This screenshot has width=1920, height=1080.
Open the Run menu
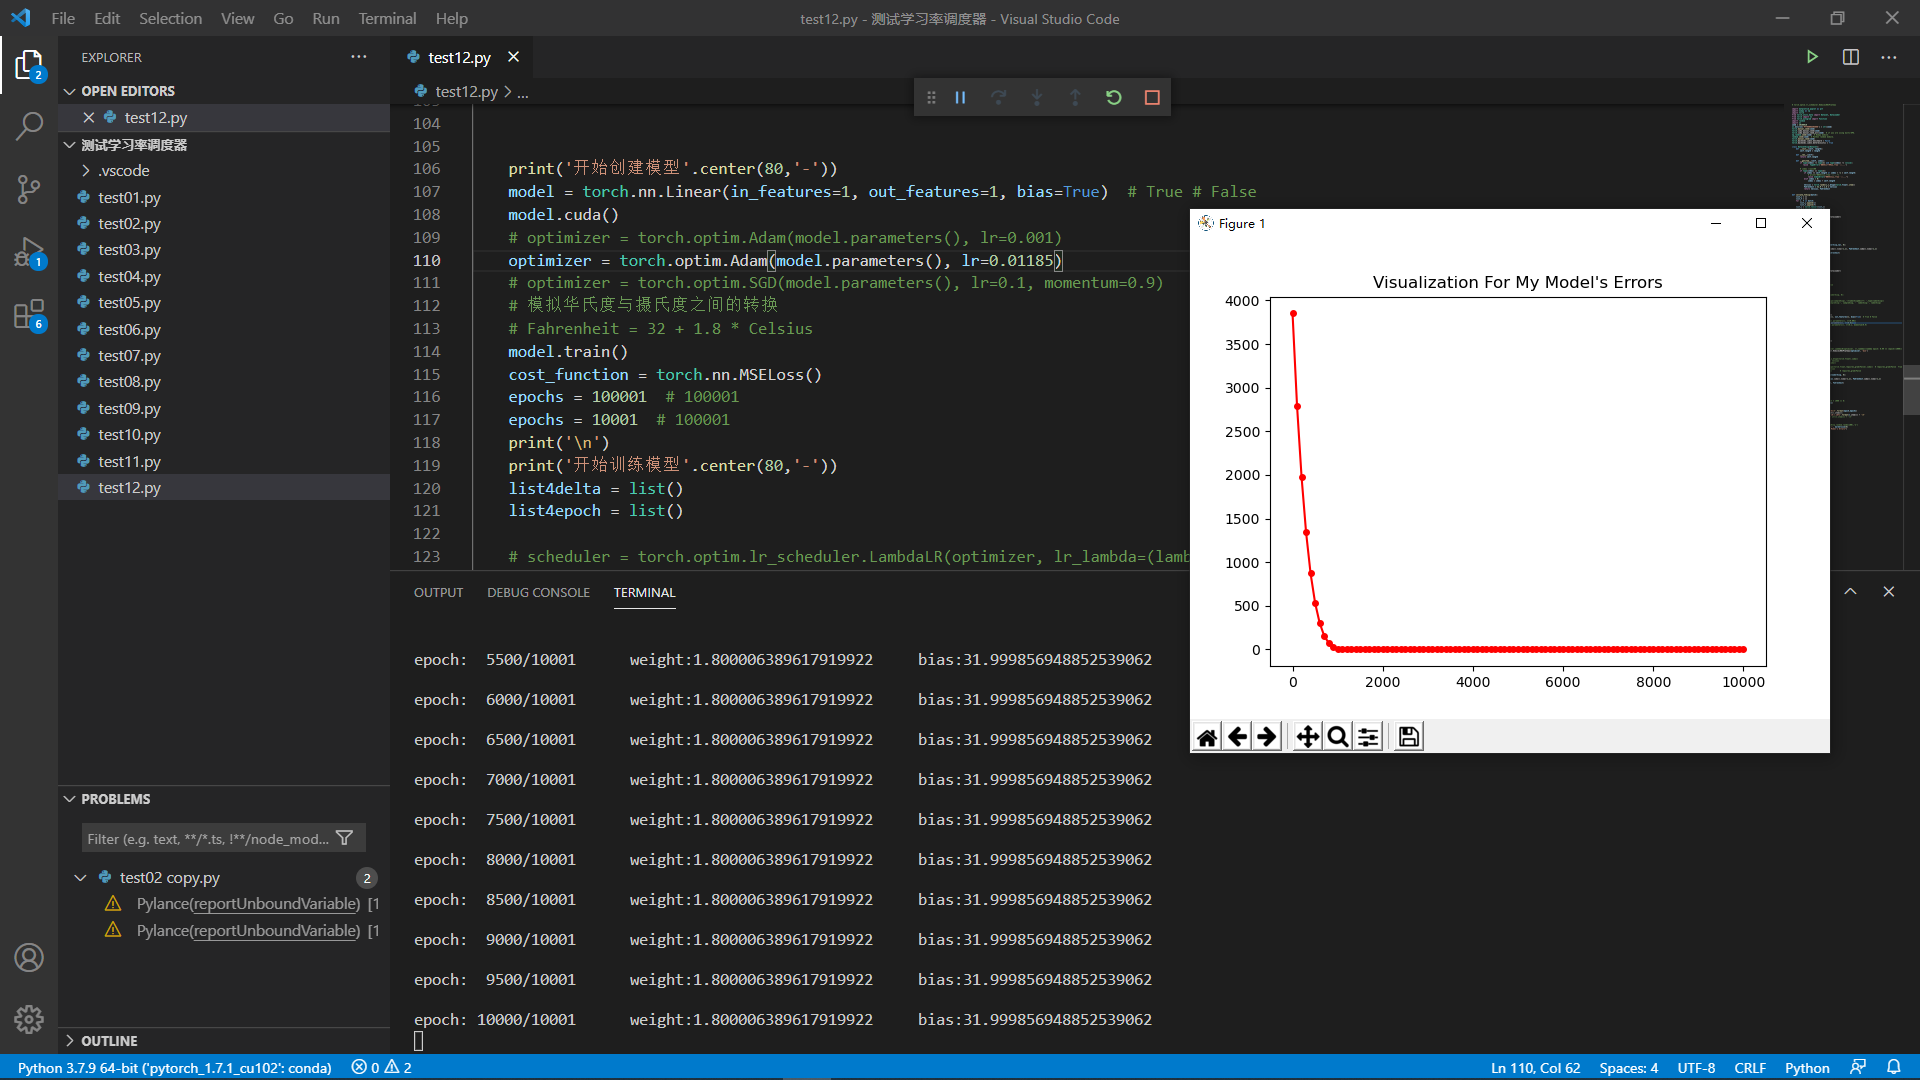click(325, 18)
